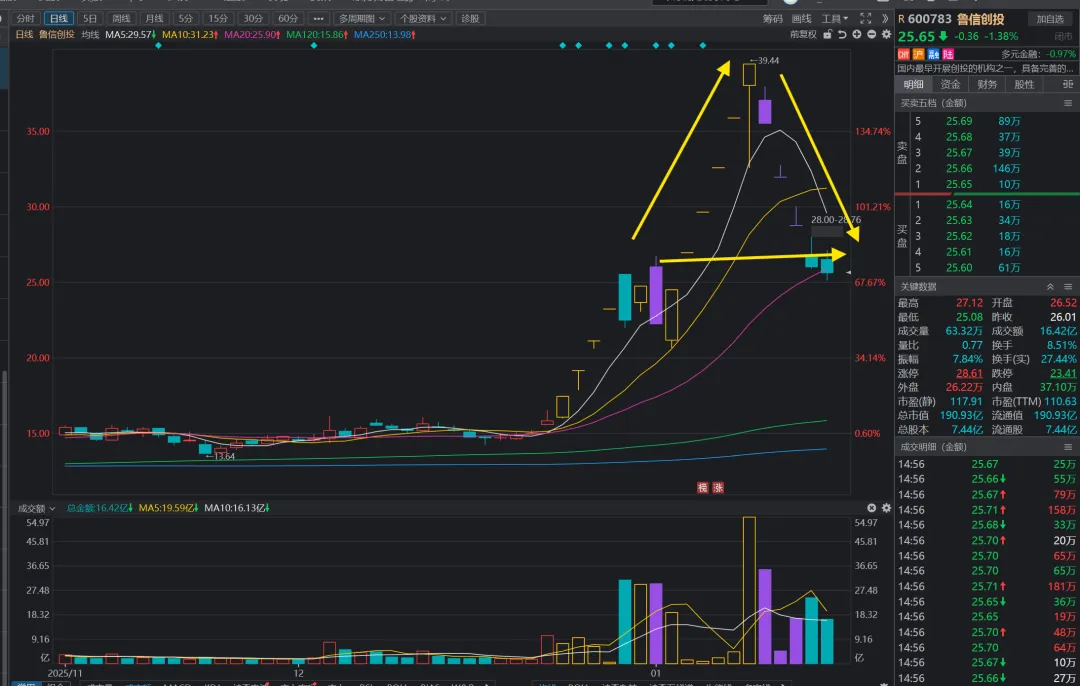Viewport: 1080px width, 686px height.
Task: Expand the 工具 tools dropdown
Action: pos(835,19)
